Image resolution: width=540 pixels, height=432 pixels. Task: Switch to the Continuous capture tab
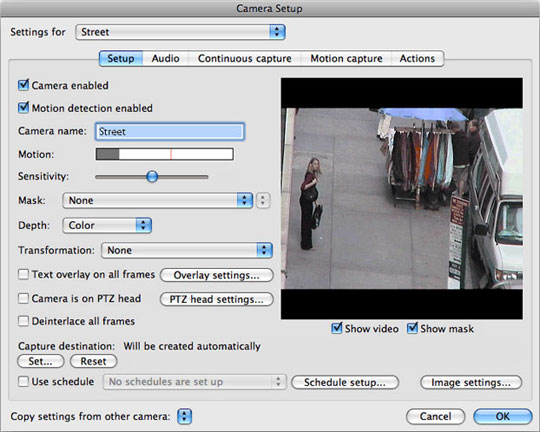245,59
